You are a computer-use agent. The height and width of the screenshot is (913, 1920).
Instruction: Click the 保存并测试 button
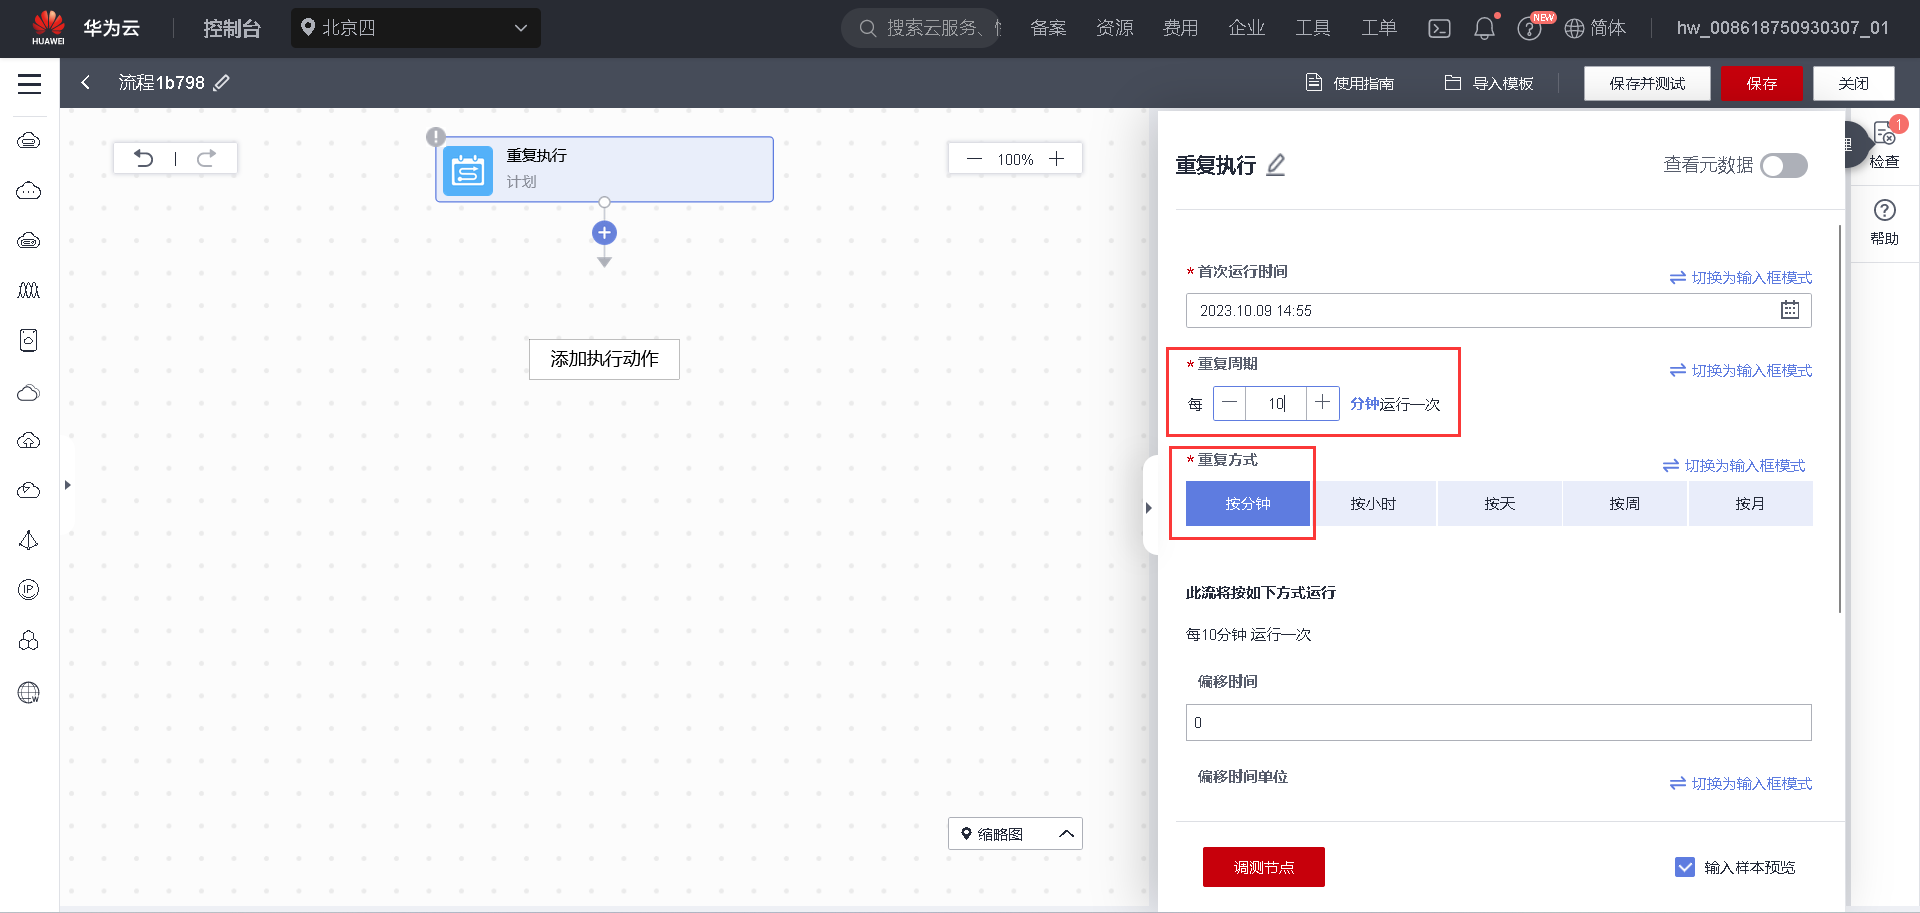click(x=1647, y=83)
